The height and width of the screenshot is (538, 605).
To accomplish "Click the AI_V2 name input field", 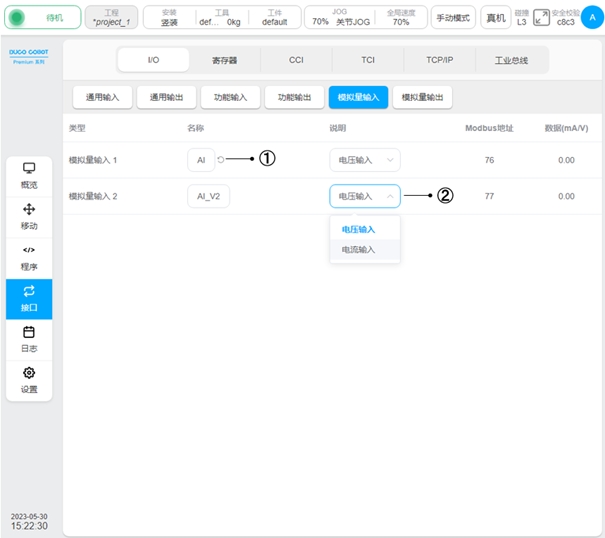I will 208,196.
